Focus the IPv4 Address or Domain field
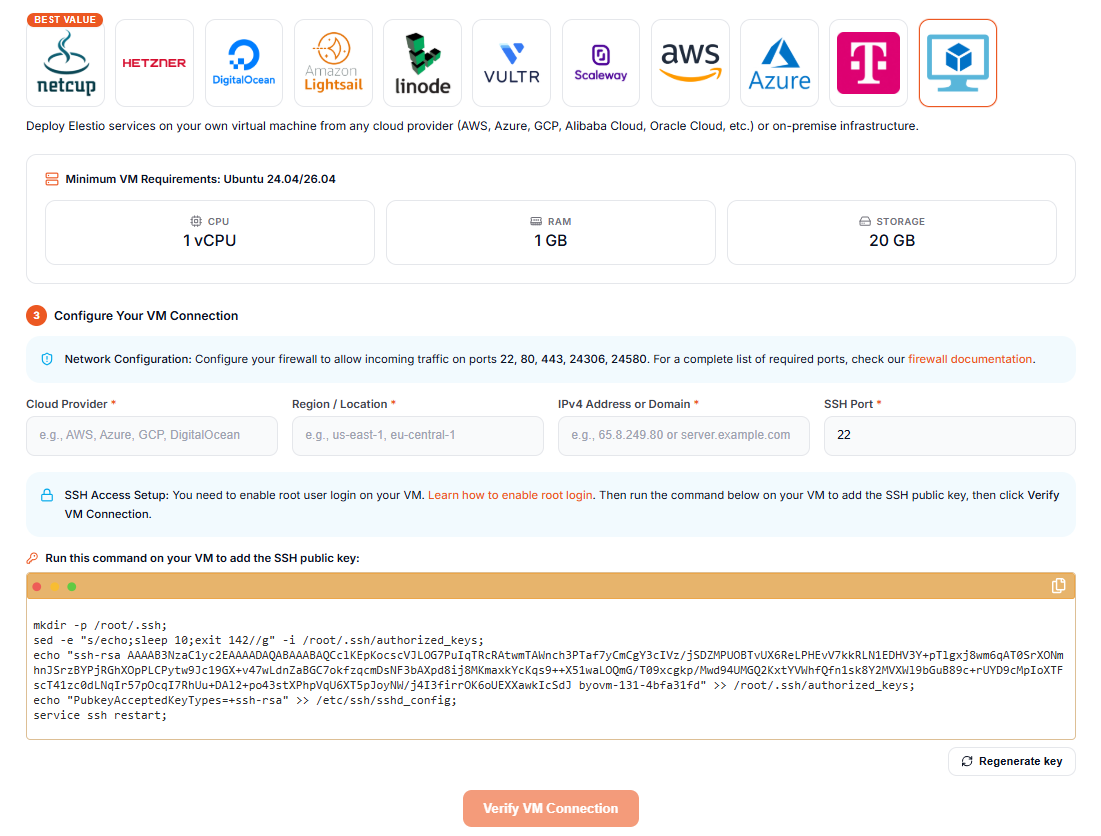1101x836 pixels. [x=684, y=435]
